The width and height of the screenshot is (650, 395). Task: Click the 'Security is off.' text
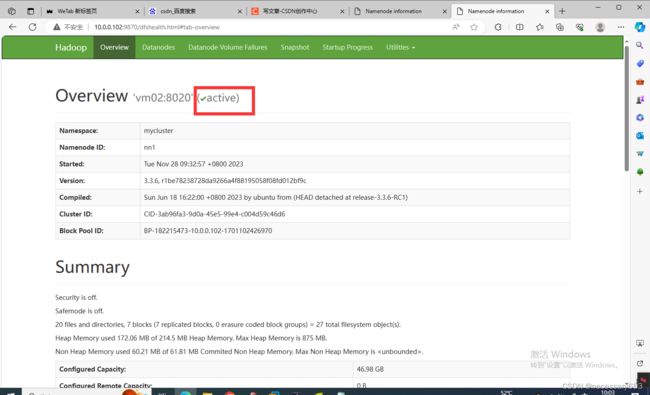tap(76, 298)
